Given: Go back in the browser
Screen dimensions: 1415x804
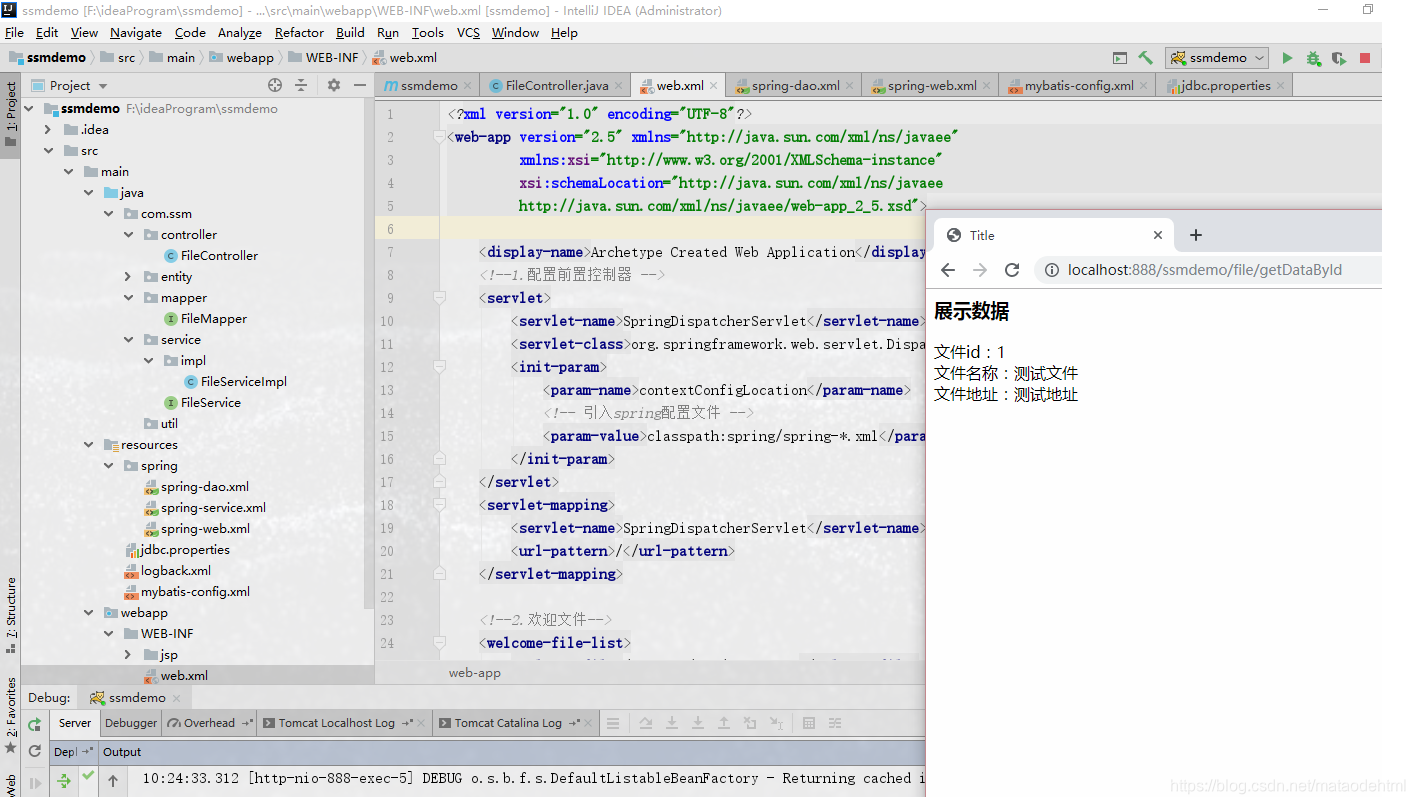Looking at the screenshot, I should click(948, 270).
